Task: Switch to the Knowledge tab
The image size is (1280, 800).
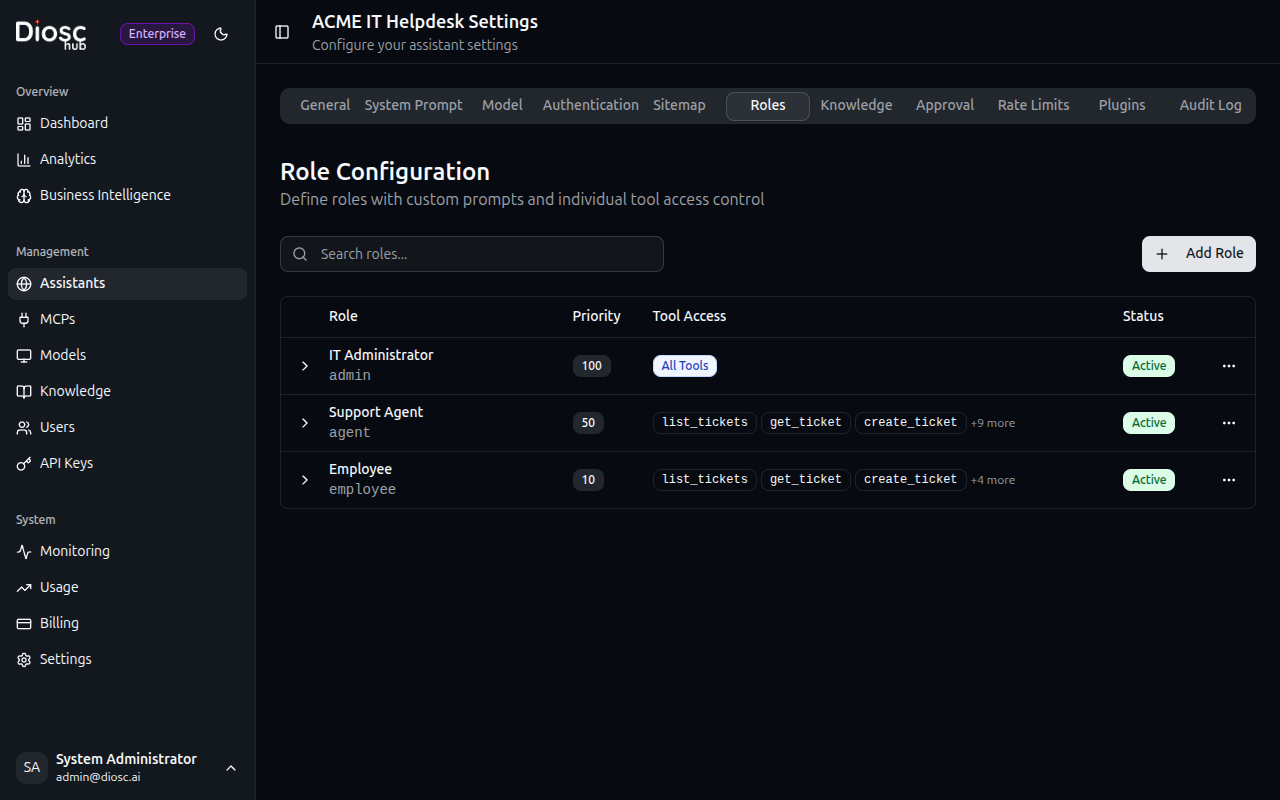Action: pyautogui.click(x=856, y=105)
